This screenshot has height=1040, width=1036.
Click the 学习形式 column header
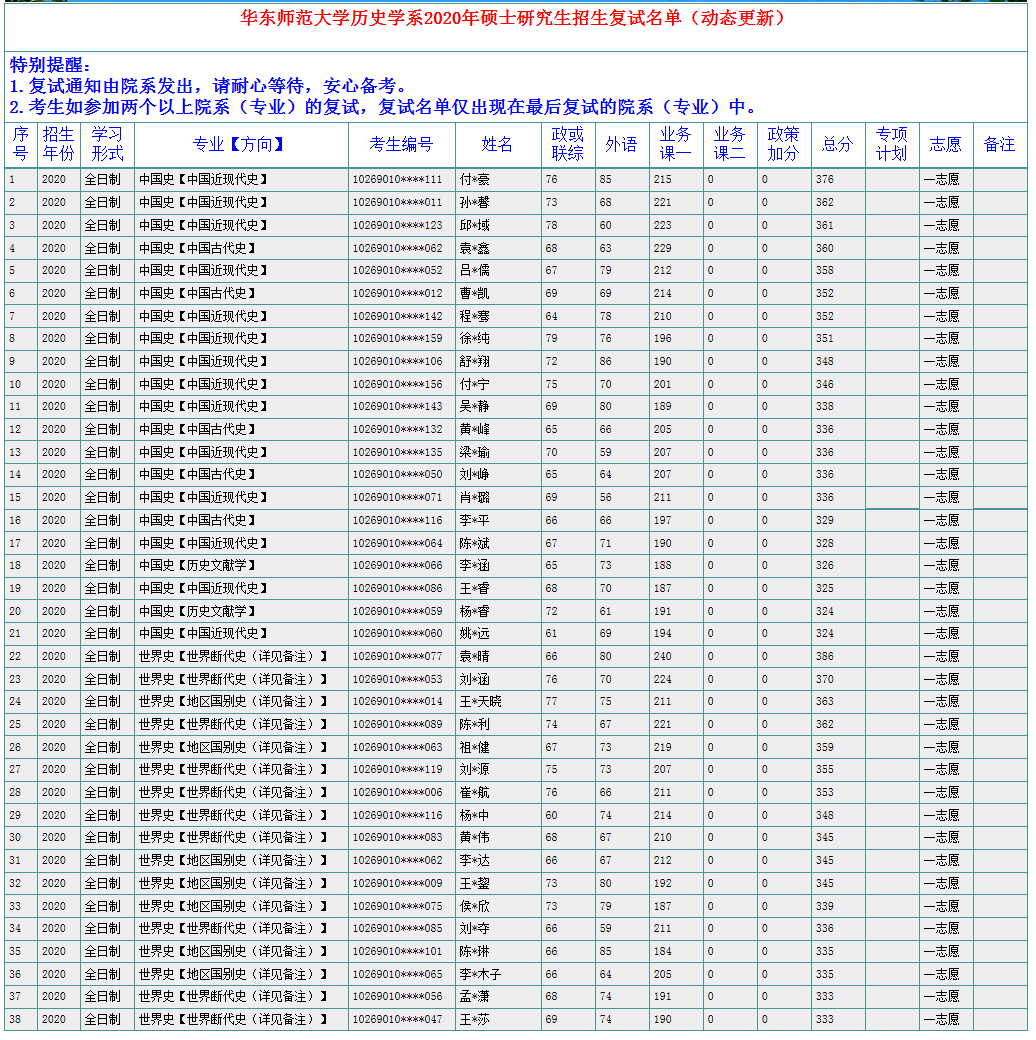[107, 144]
